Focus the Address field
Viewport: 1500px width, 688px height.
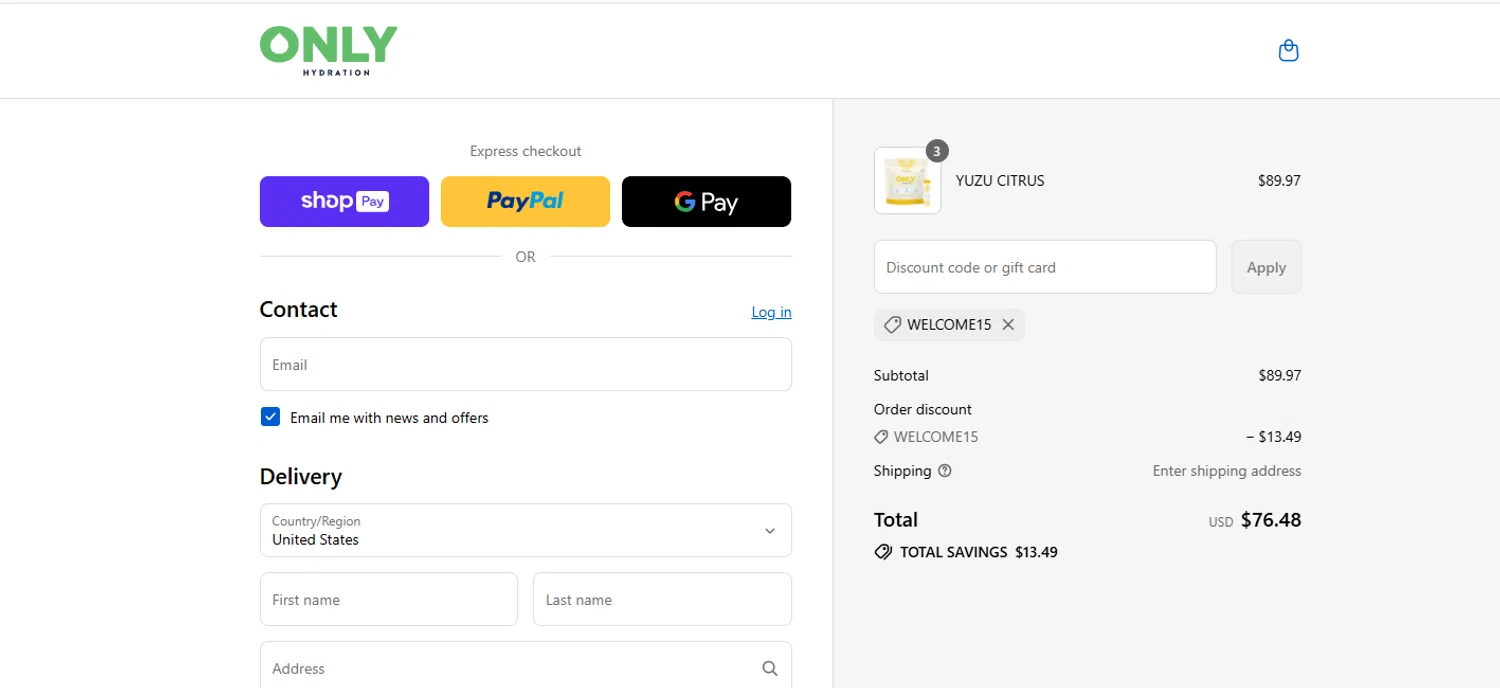(x=525, y=666)
